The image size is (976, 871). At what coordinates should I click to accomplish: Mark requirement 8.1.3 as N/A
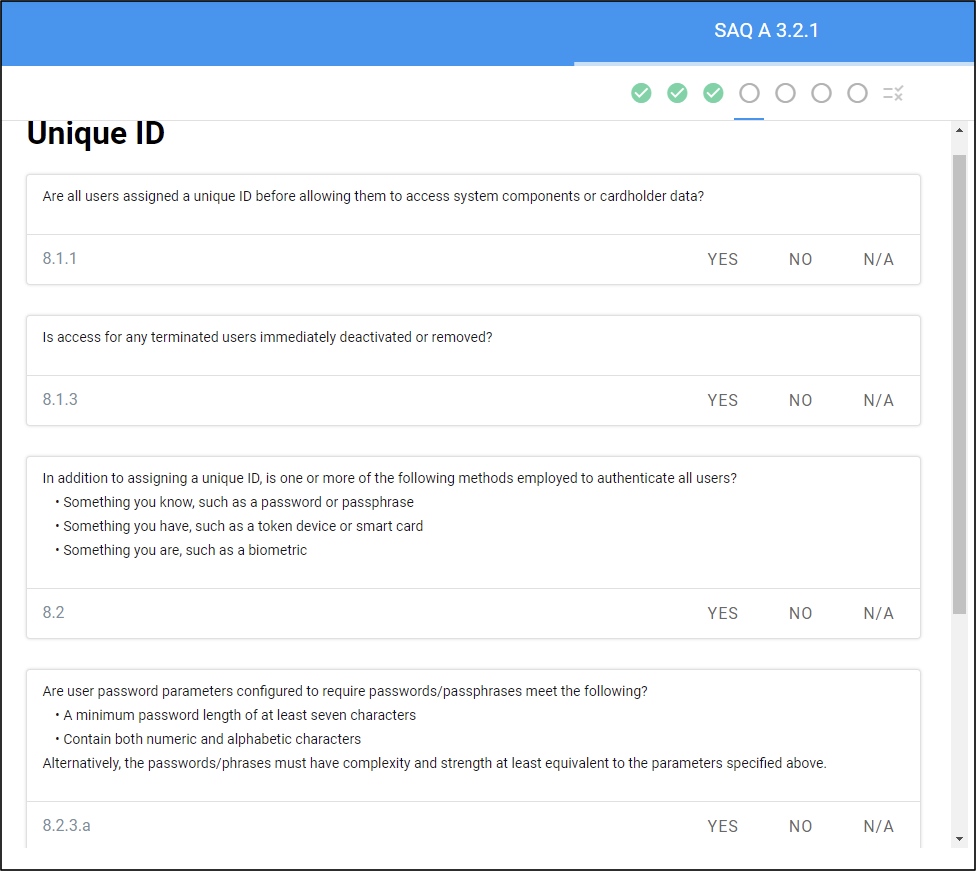(x=878, y=401)
